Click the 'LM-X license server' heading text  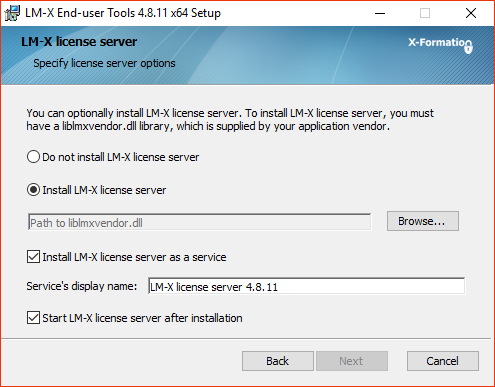[x=79, y=42]
